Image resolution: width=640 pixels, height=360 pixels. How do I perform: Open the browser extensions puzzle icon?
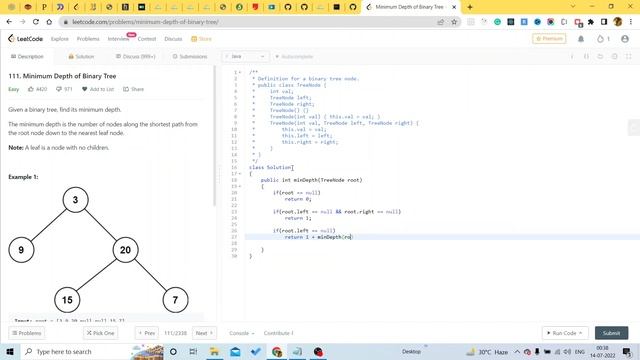point(591,22)
